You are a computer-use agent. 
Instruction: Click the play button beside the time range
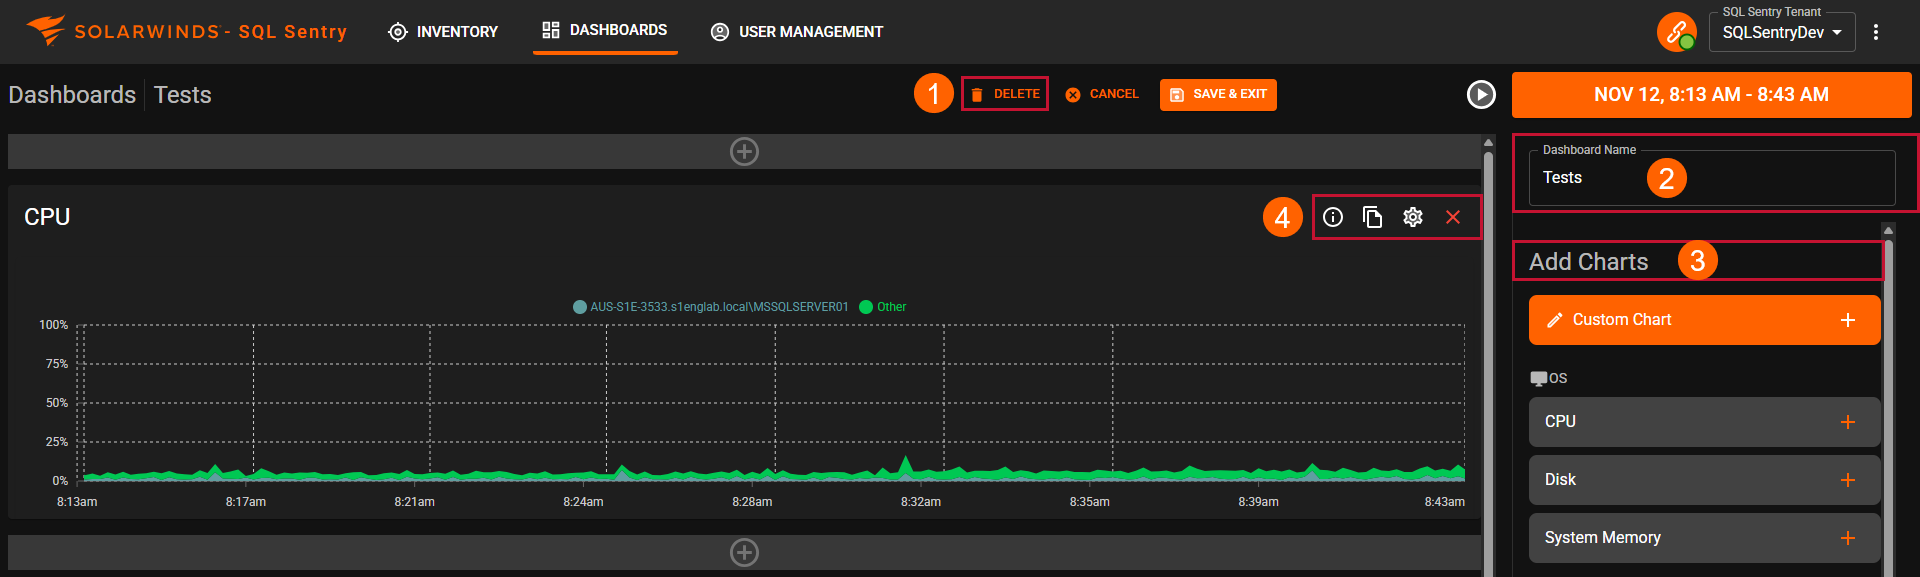pyautogui.click(x=1481, y=94)
